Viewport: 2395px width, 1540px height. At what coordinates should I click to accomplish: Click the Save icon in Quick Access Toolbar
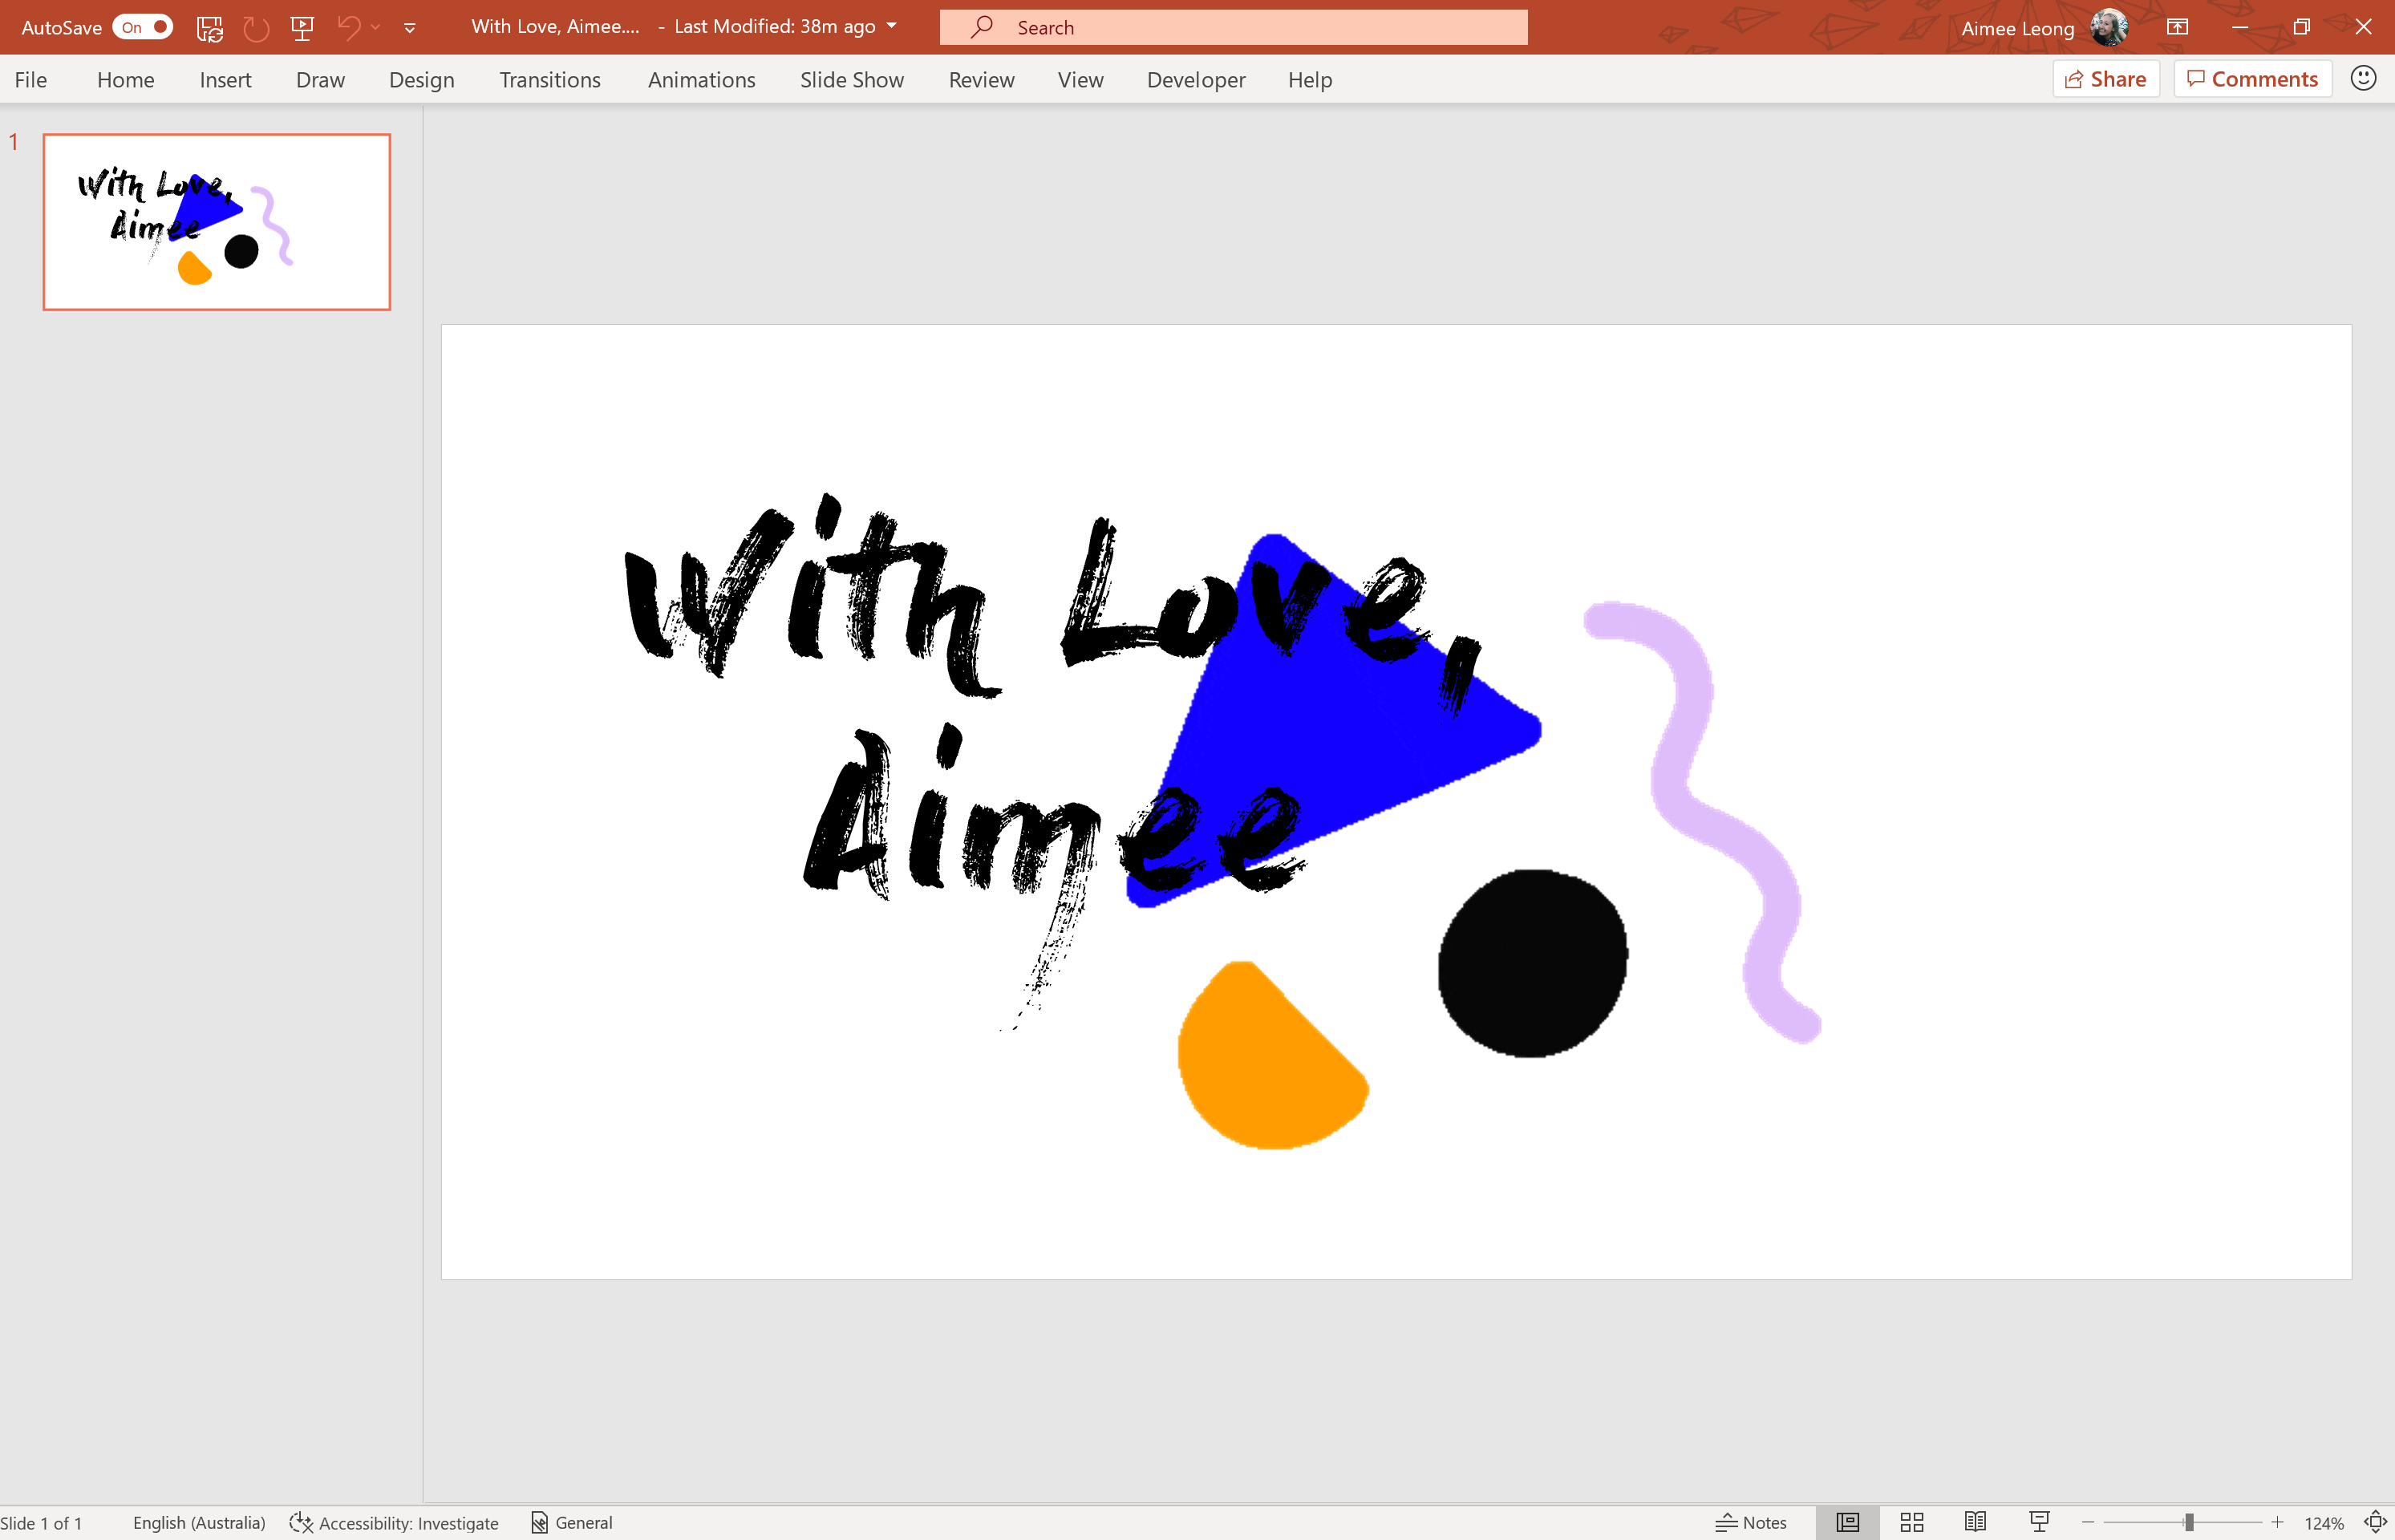tap(210, 27)
